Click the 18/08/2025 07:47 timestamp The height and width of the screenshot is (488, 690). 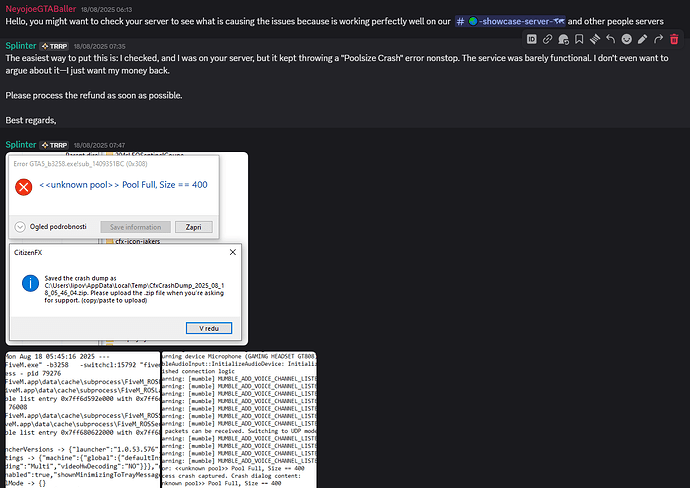tap(99, 145)
